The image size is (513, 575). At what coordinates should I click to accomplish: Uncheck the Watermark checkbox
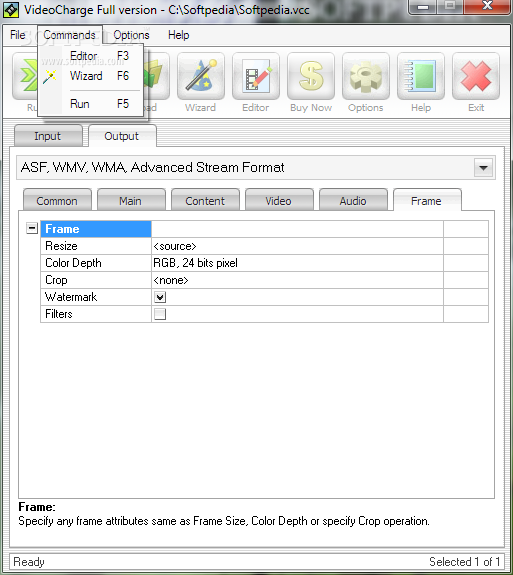(160, 297)
